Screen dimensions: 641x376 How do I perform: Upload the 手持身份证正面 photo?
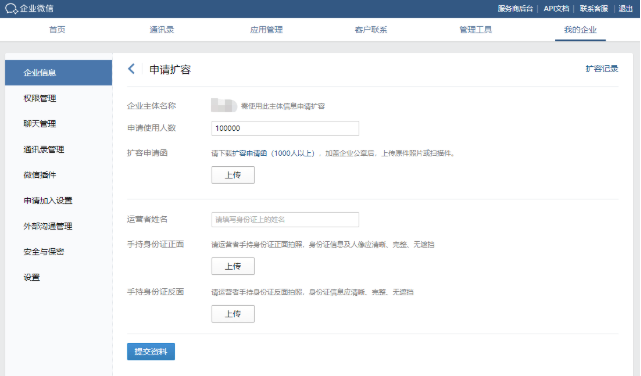point(233,266)
